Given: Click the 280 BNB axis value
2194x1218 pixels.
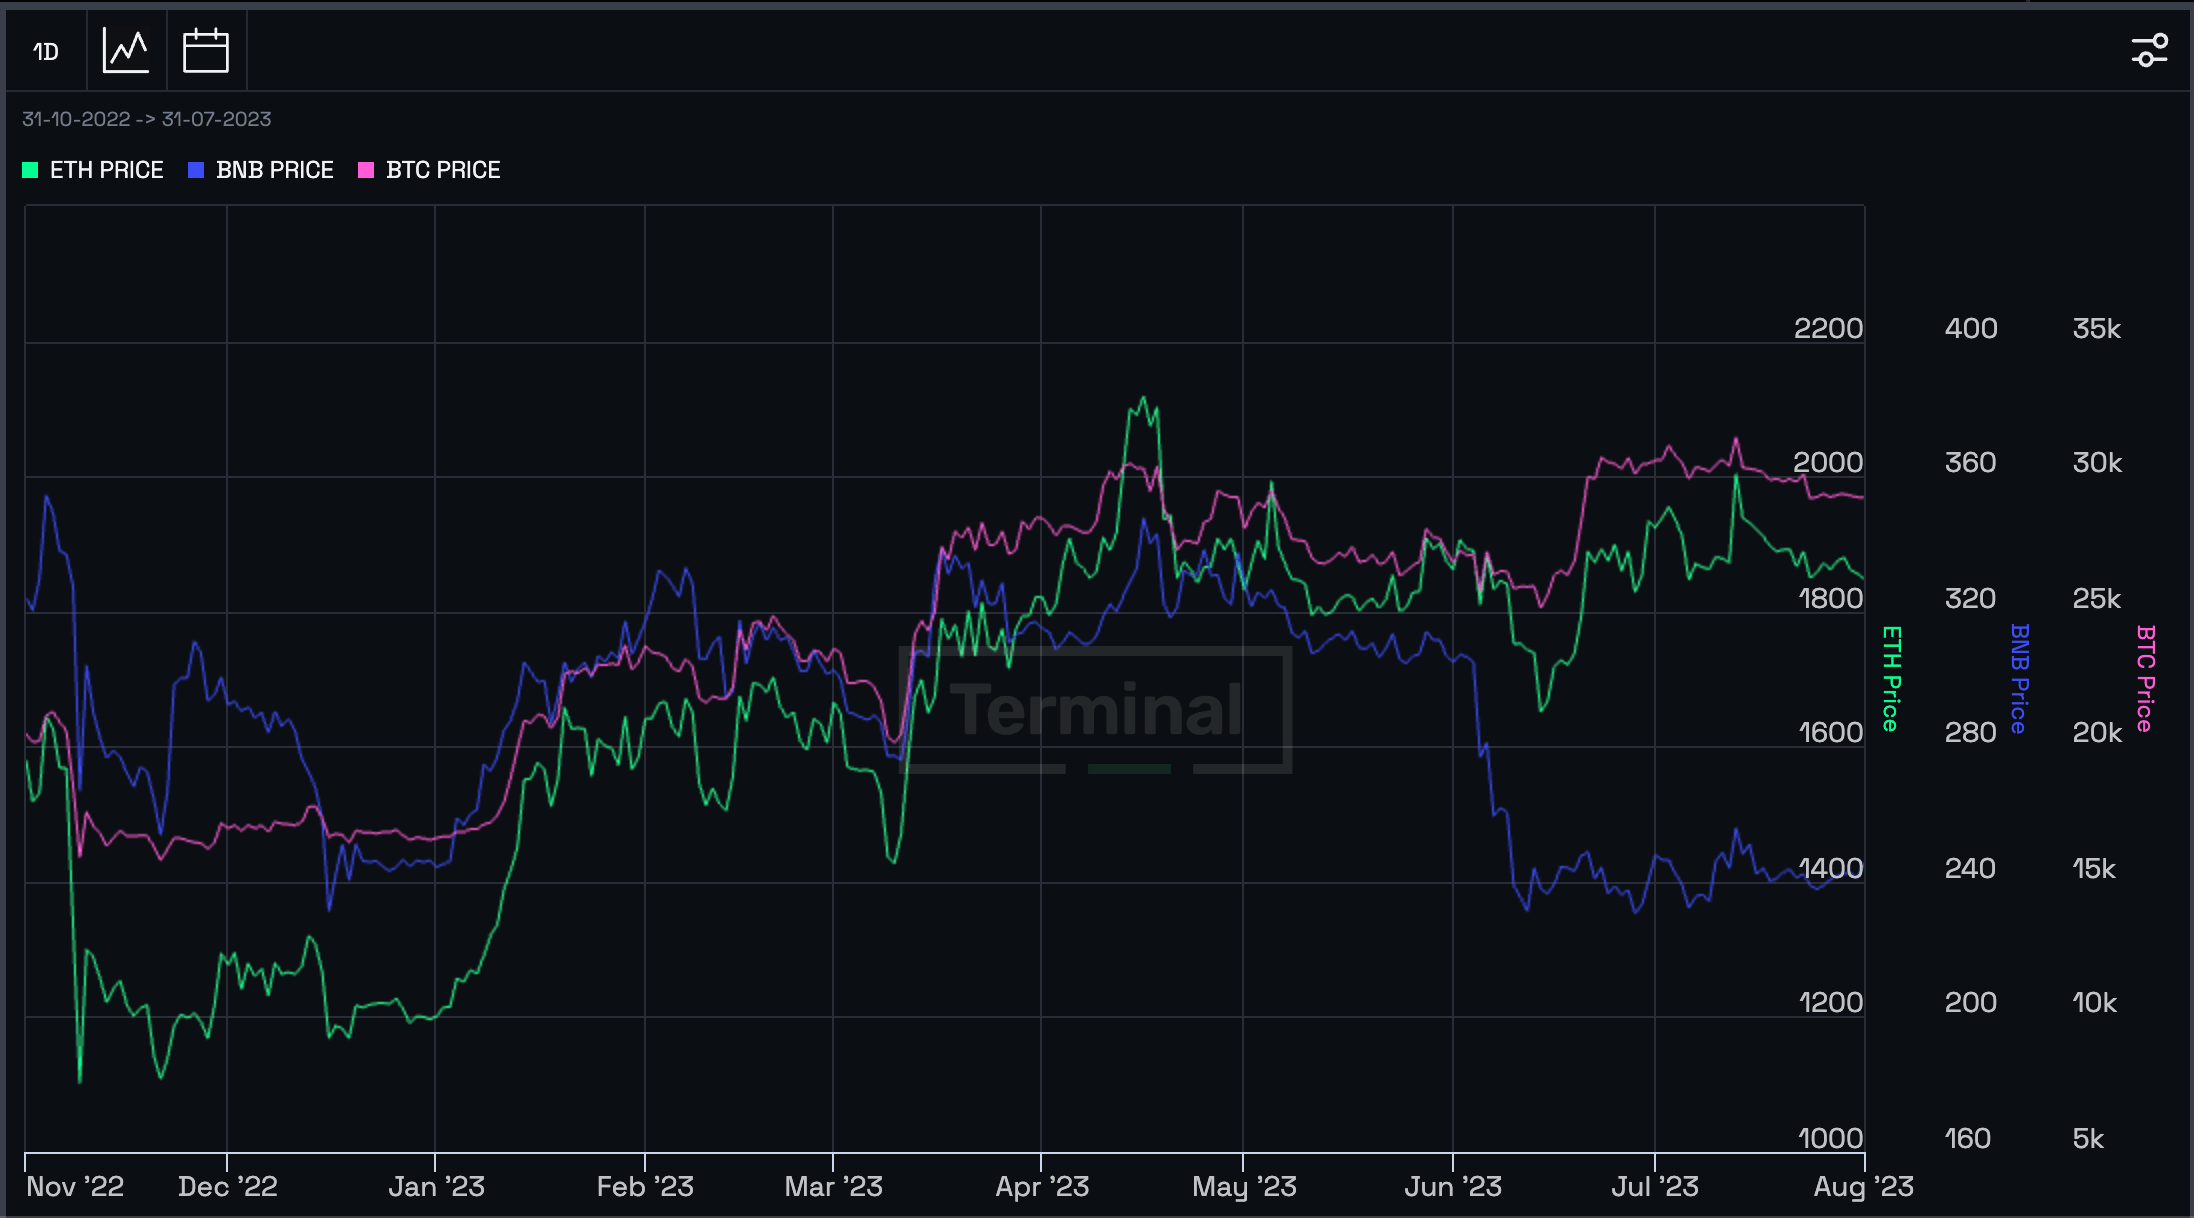Looking at the screenshot, I should pos(1971,732).
